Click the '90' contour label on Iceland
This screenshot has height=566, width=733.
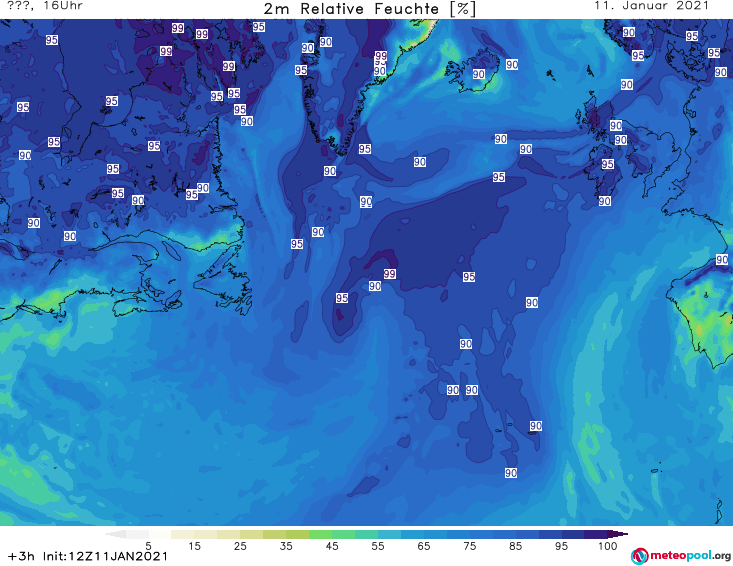(478, 74)
